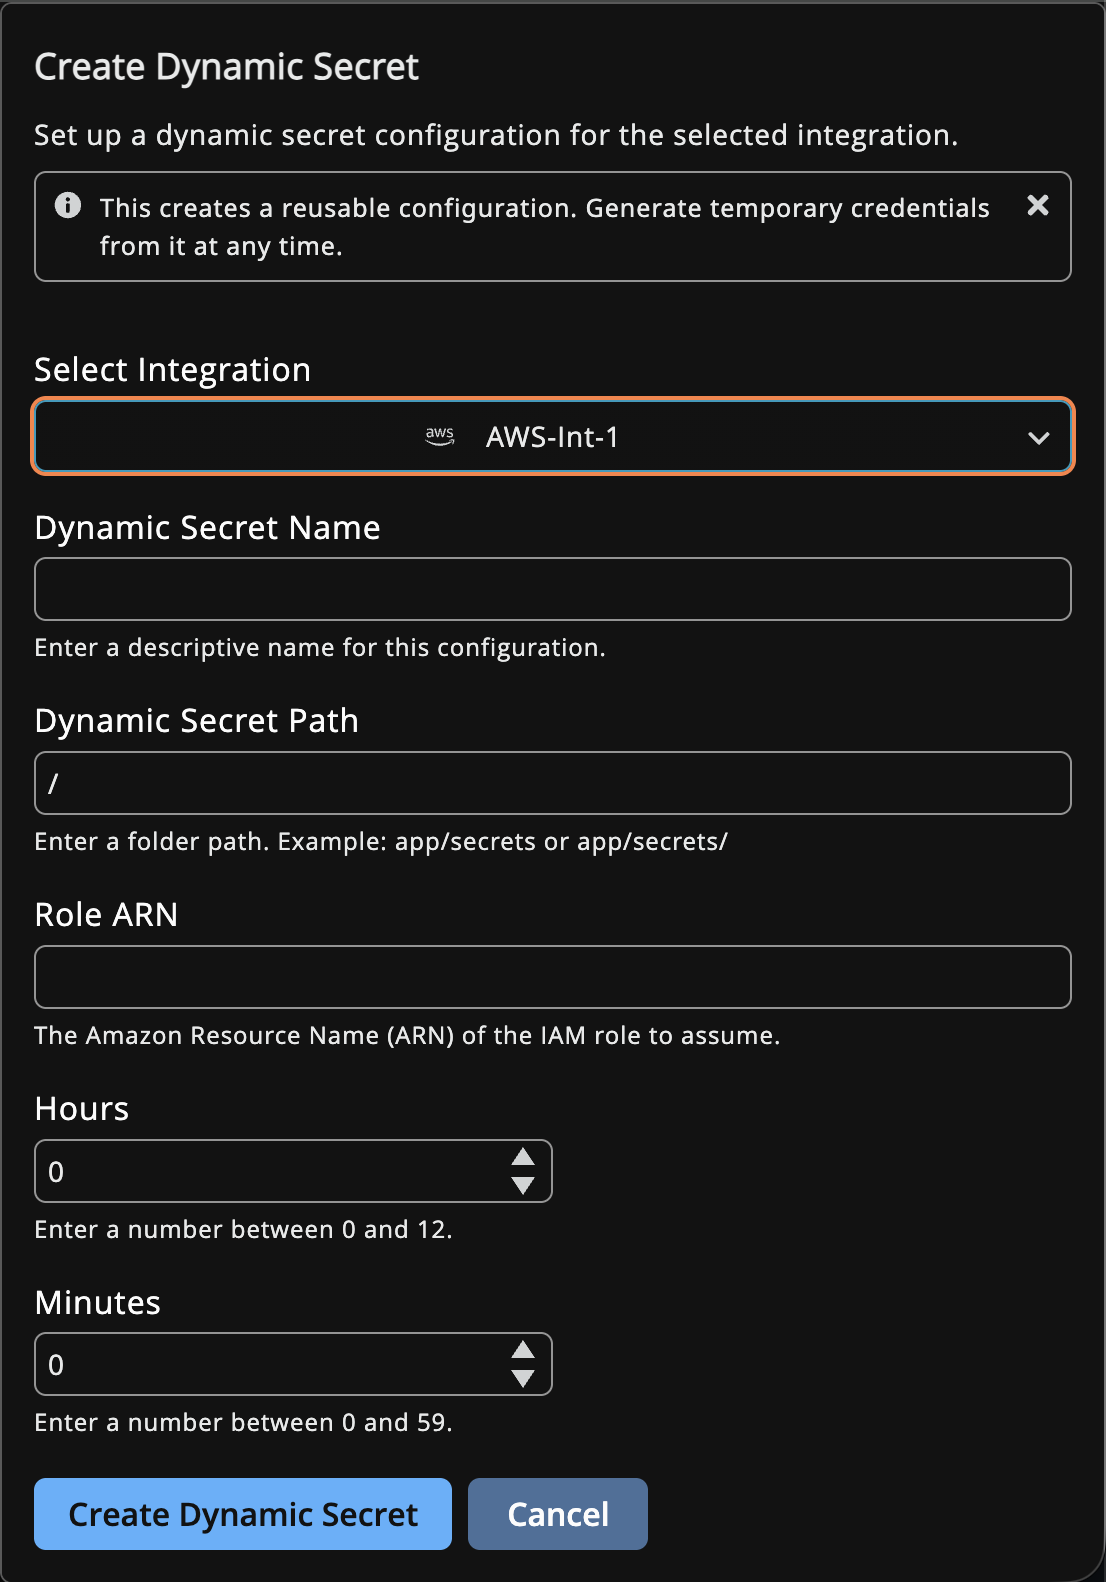The image size is (1106, 1582).
Task: Click the info icon in the banner
Action: click(x=68, y=205)
